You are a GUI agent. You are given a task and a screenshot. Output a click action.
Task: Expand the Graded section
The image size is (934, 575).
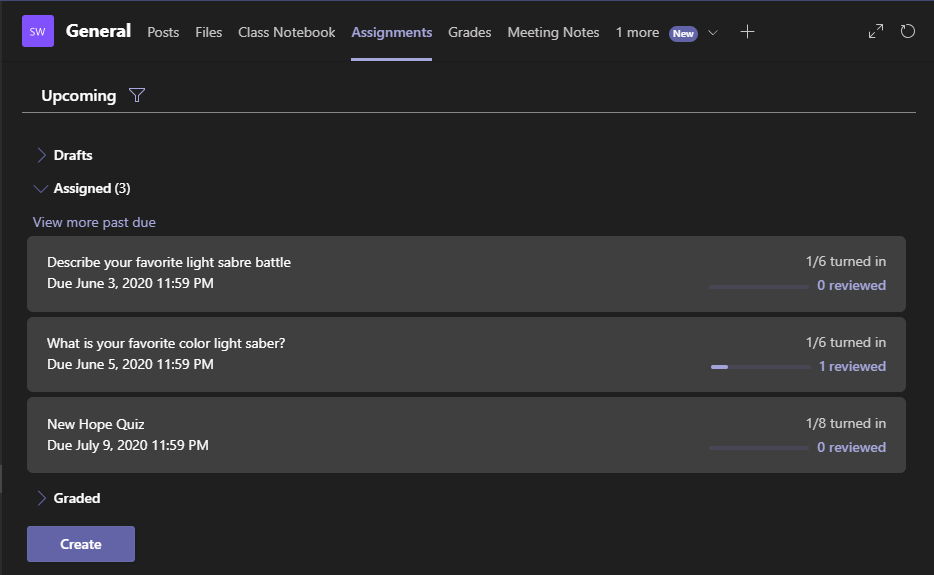pyautogui.click(x=42, y=498)
